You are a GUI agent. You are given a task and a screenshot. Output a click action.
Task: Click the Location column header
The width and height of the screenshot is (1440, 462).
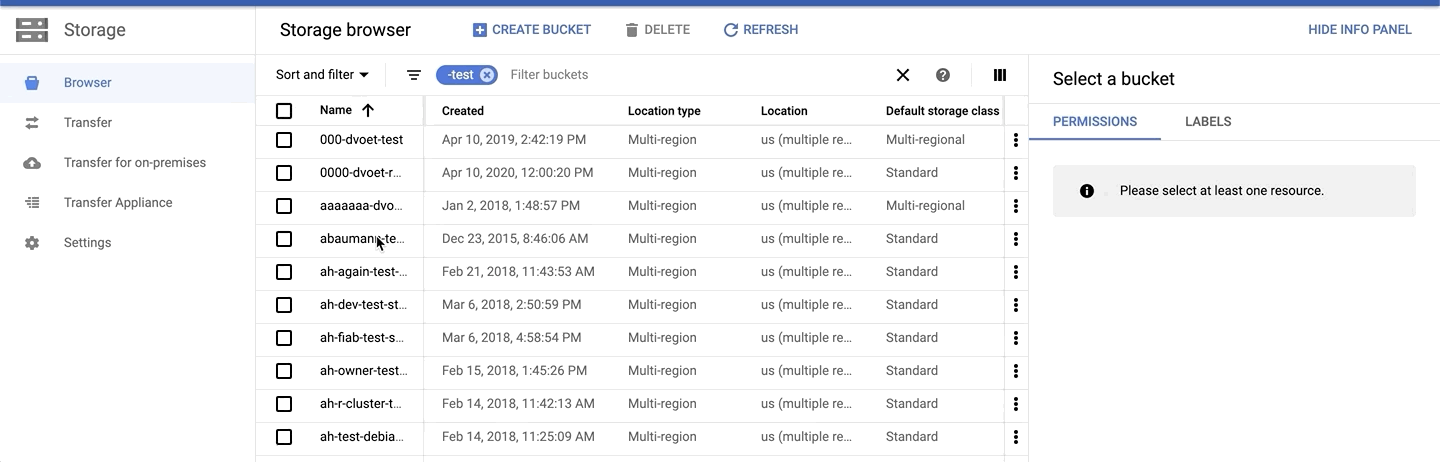click(784, 111)
